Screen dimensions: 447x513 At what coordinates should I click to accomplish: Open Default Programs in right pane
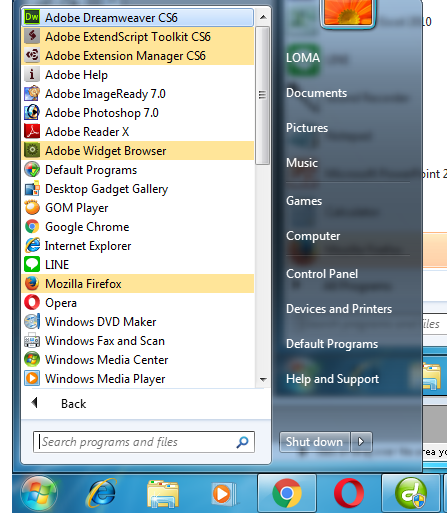tap(332, 344)
